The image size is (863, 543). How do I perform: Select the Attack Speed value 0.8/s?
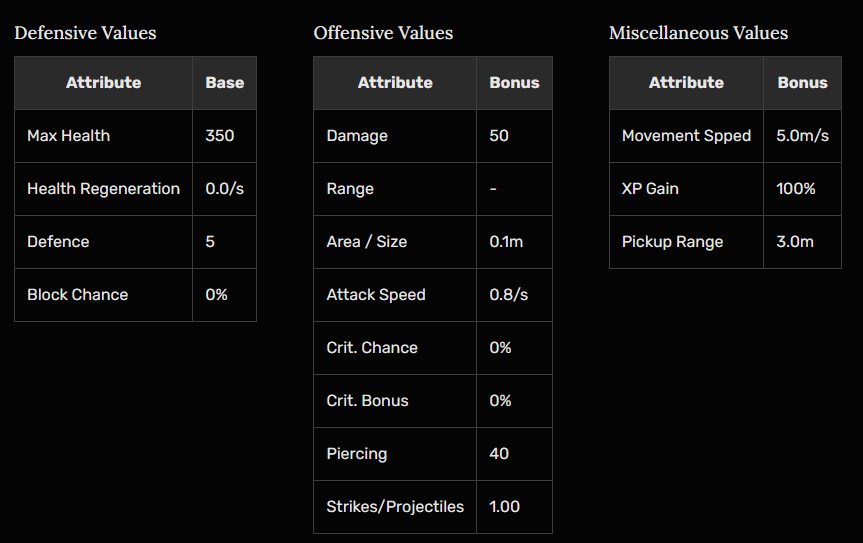coord(507,295)
